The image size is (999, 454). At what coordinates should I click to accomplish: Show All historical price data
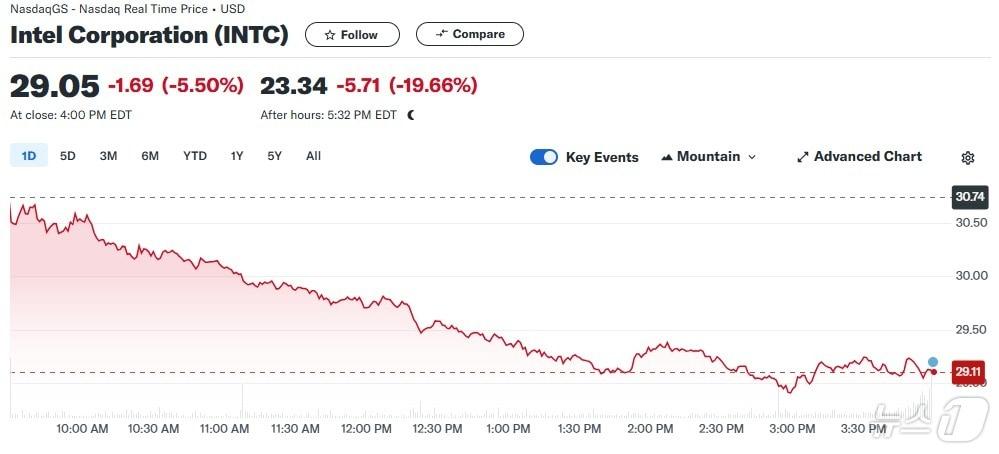point(313,156)
